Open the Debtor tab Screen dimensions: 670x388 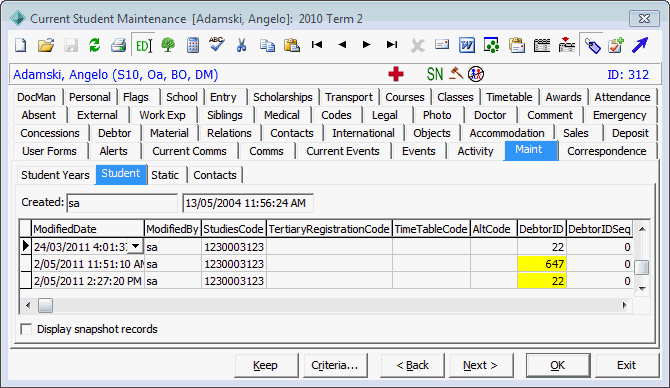pos(115,133)
